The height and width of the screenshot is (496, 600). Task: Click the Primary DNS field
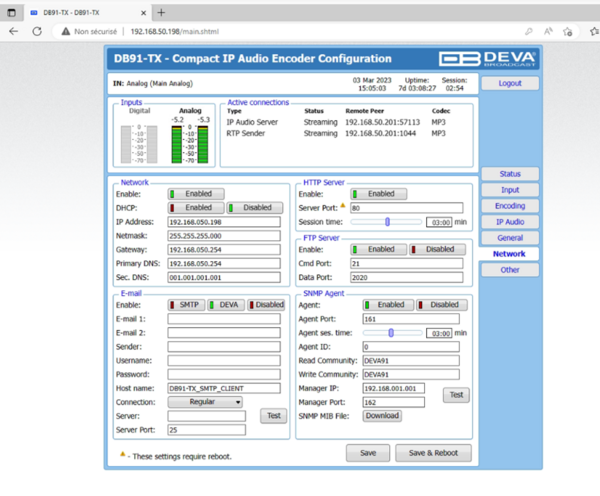tap(224, 263)
